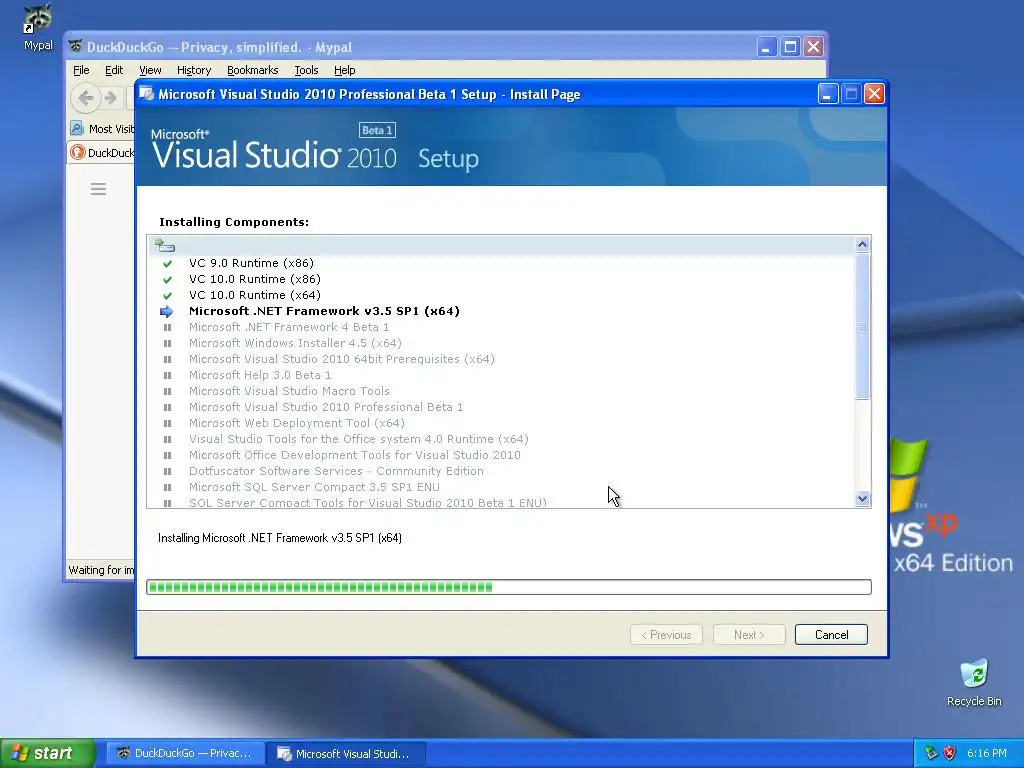Image resolution: width=1024 pixels, height=768 pixels.
Task: Click the taskbar clock showing 6:16 PM
Action: click(986, 753)
